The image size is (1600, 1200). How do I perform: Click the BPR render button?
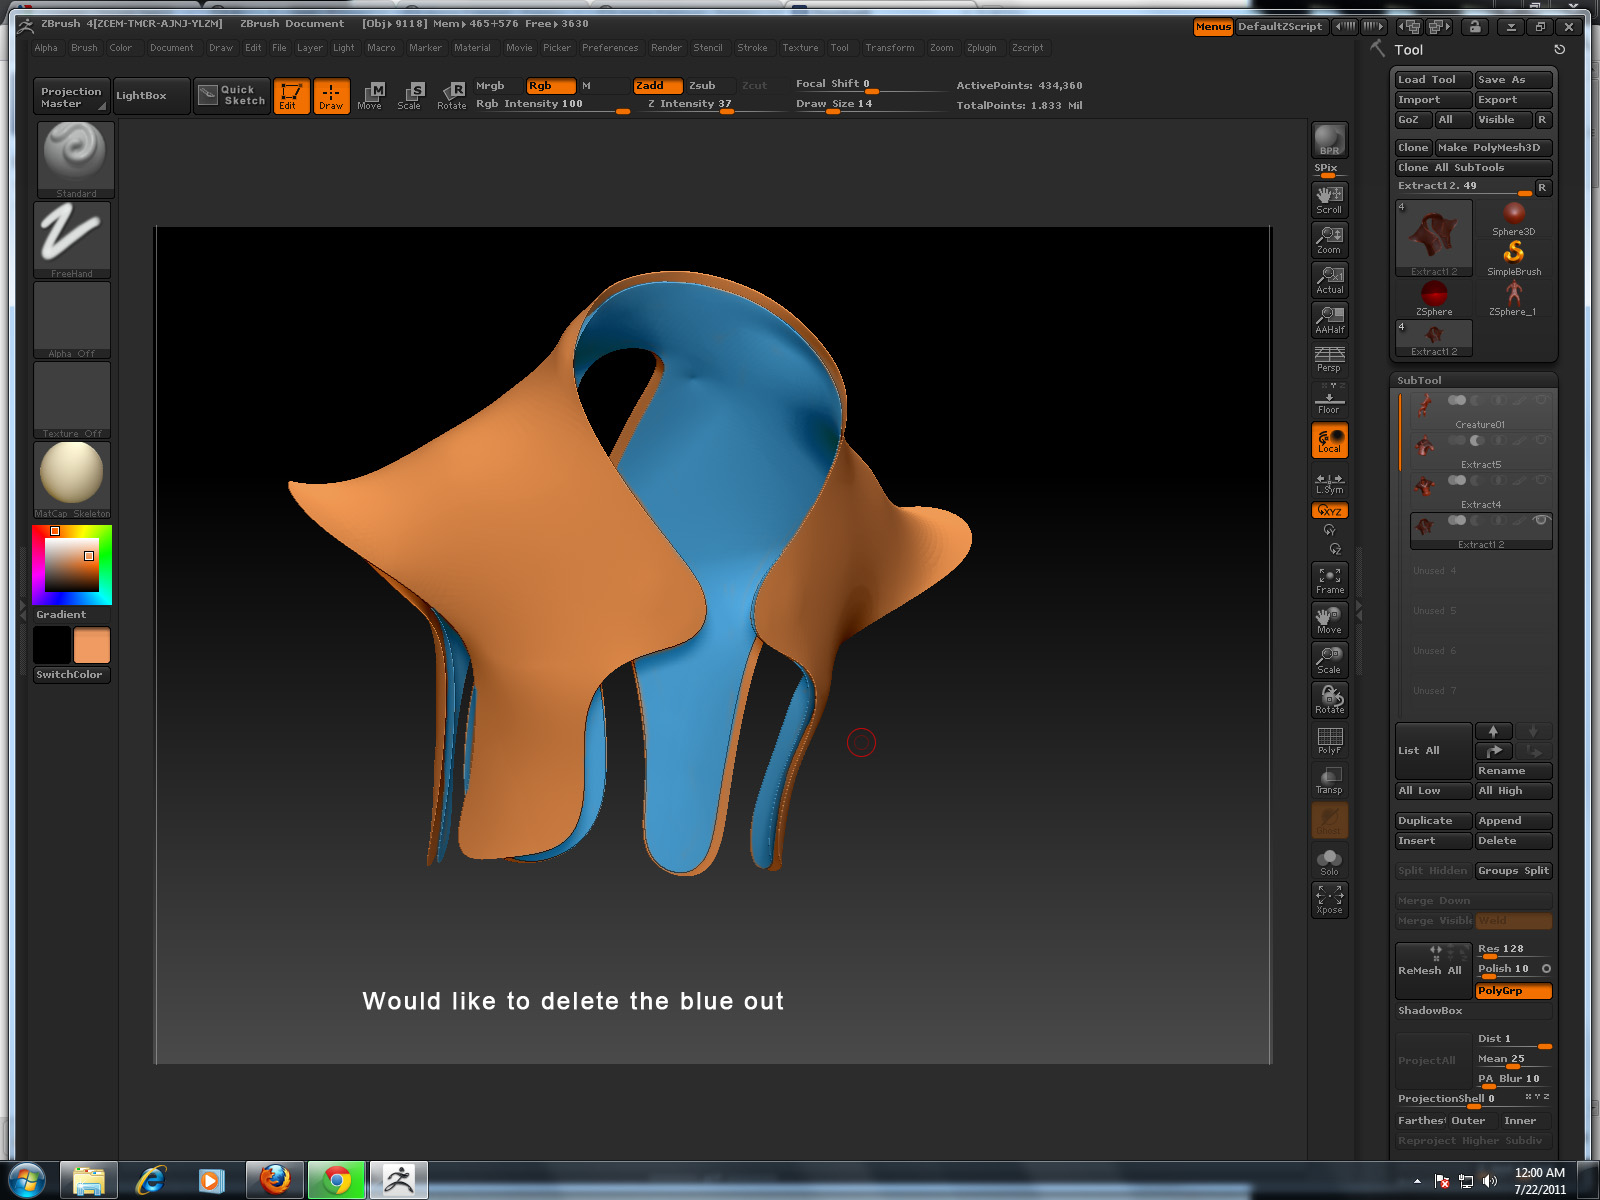coord(1329,140)
